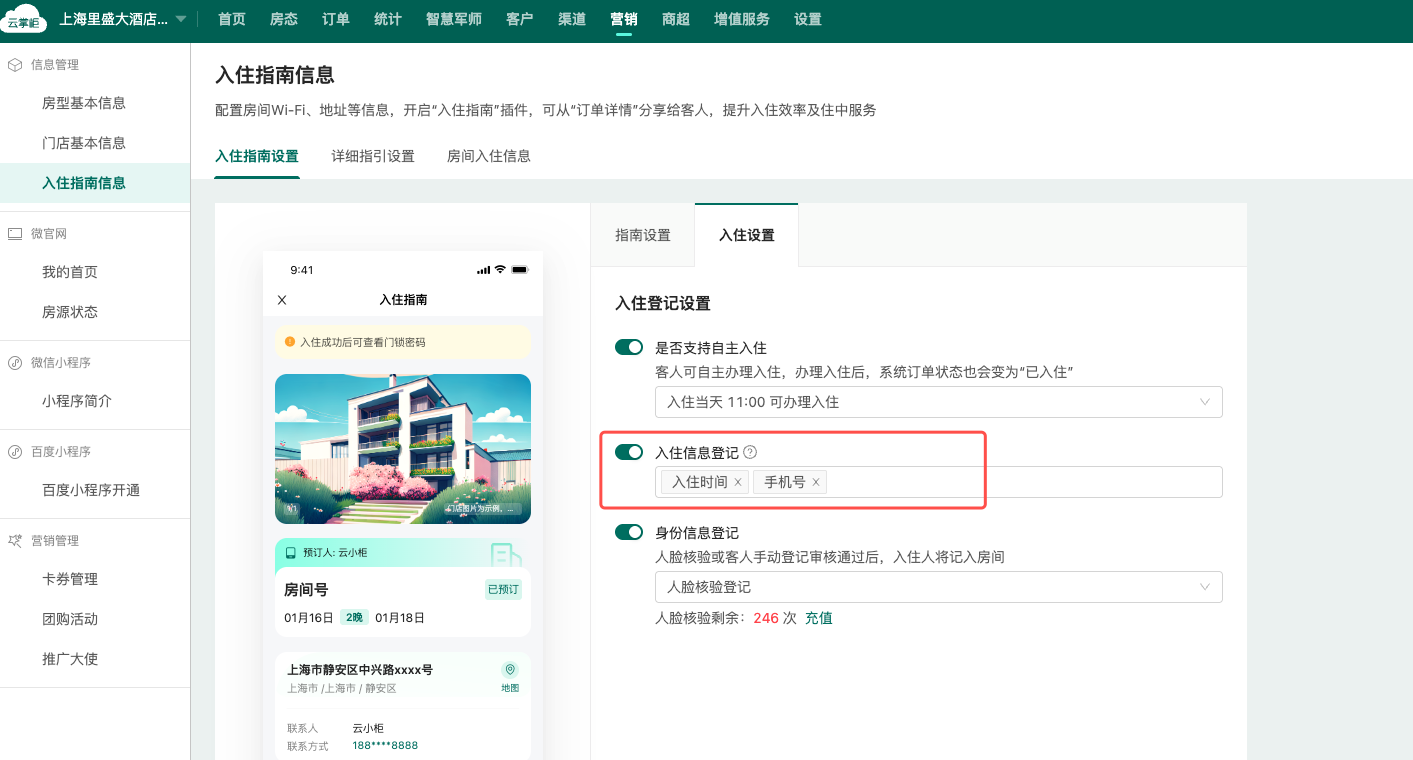Open the 订单 menu
Screen dimensions: 1413x760
pyautogui.click(x=336, y=19)
